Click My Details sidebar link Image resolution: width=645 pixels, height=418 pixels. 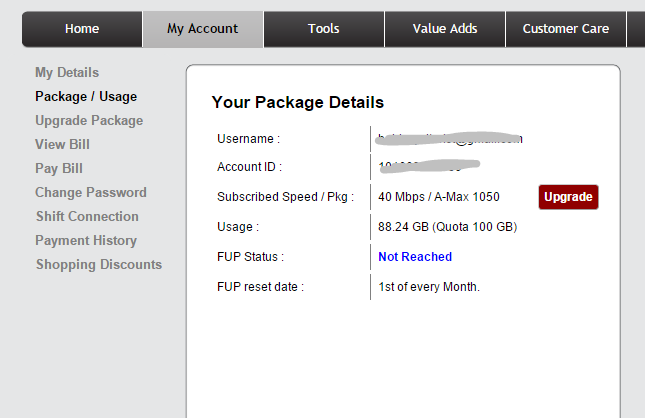pos(67,73)
